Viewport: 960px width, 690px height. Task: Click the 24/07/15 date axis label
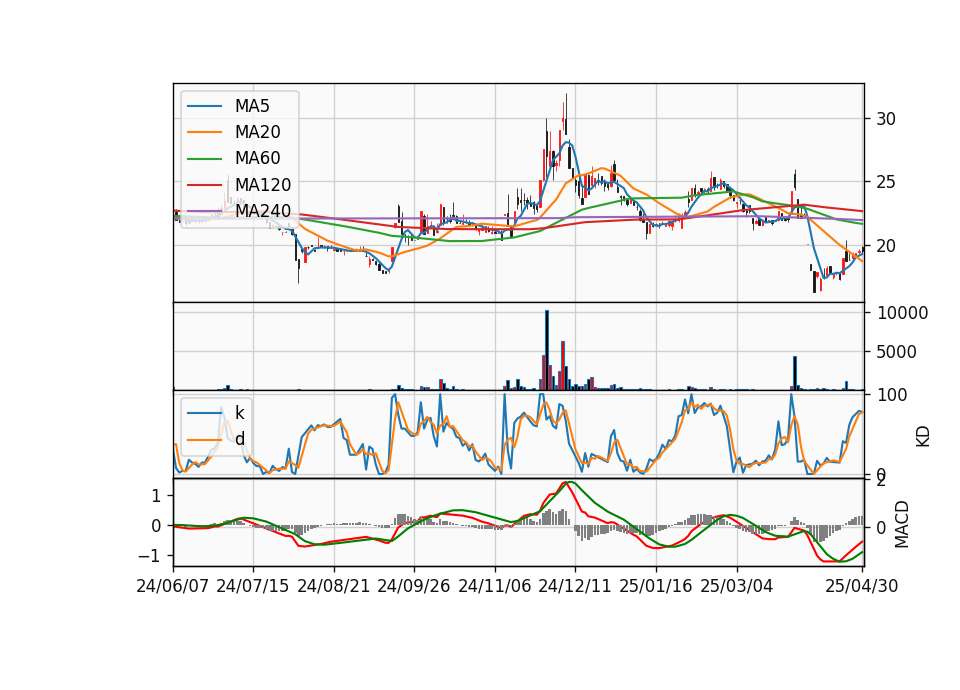[253, 586]
